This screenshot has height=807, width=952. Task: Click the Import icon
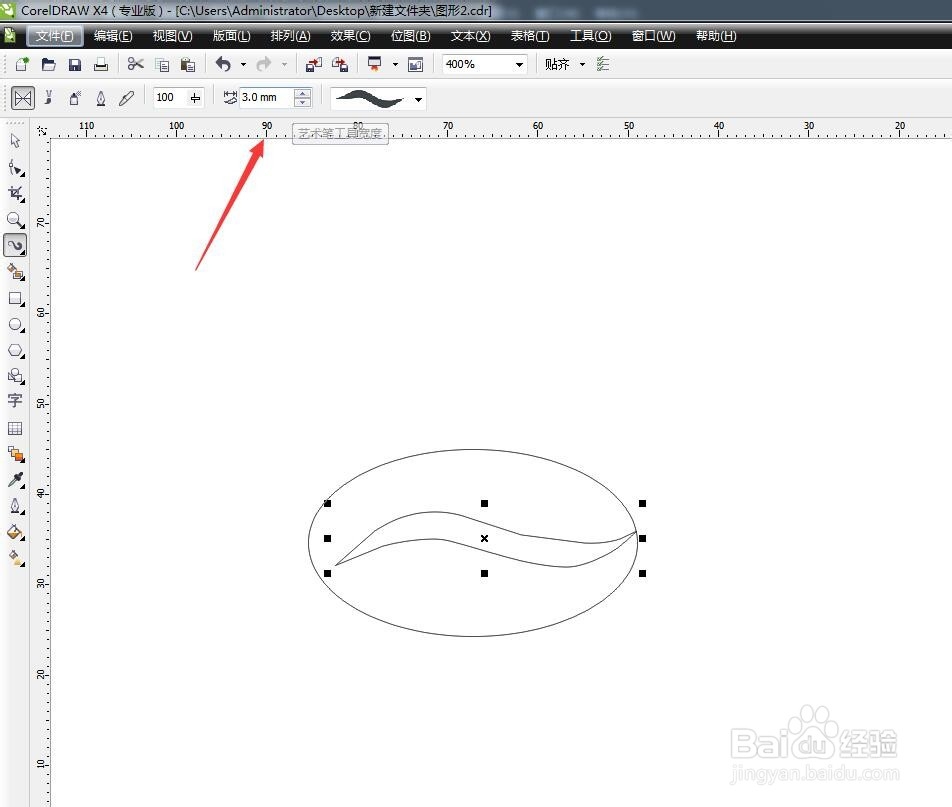point(314,64)
